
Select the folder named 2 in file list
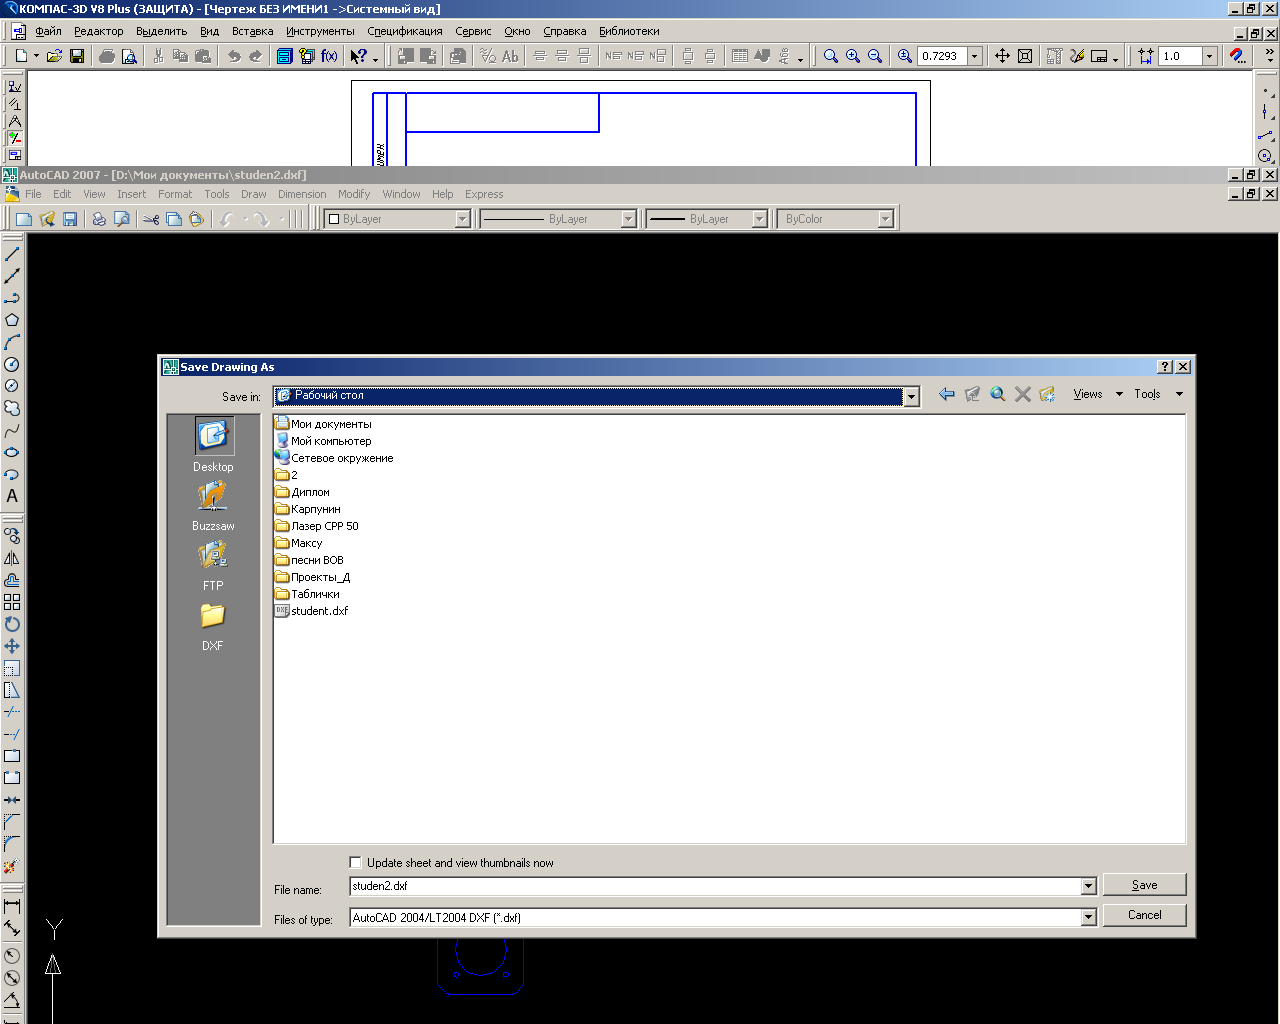click(286, 475)
